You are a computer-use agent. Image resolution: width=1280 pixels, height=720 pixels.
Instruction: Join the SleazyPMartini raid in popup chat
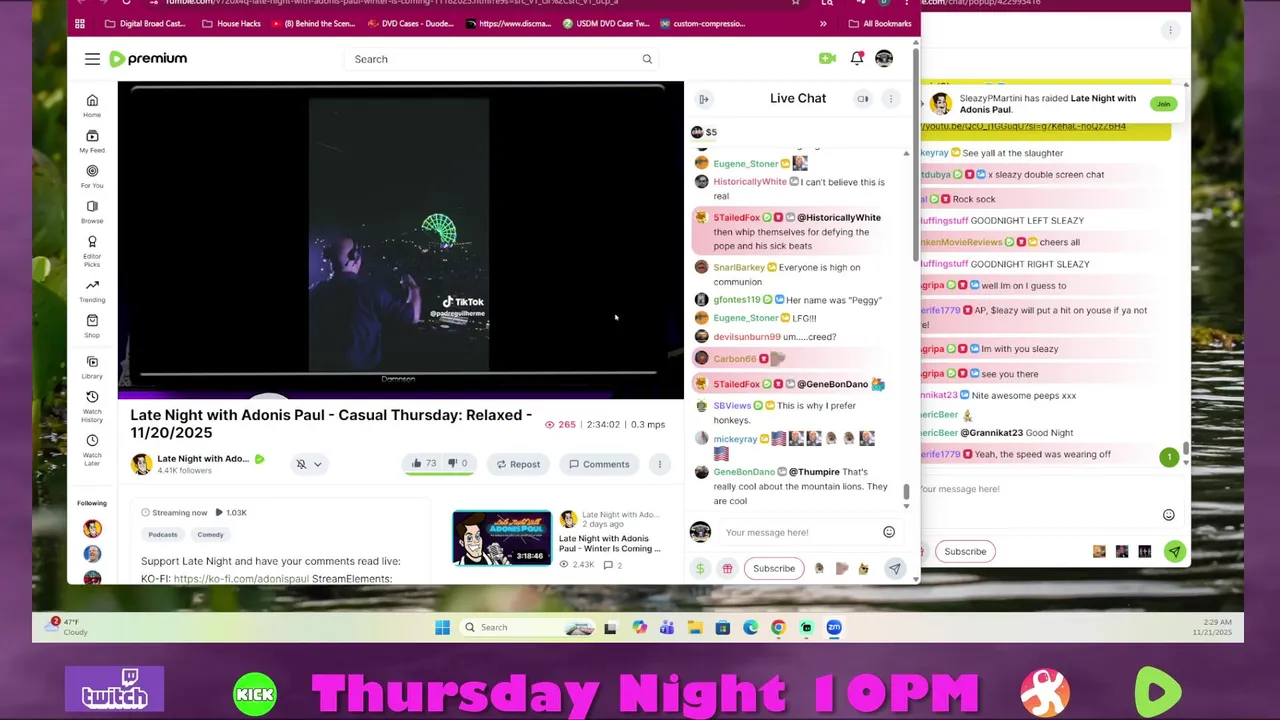1162,104
